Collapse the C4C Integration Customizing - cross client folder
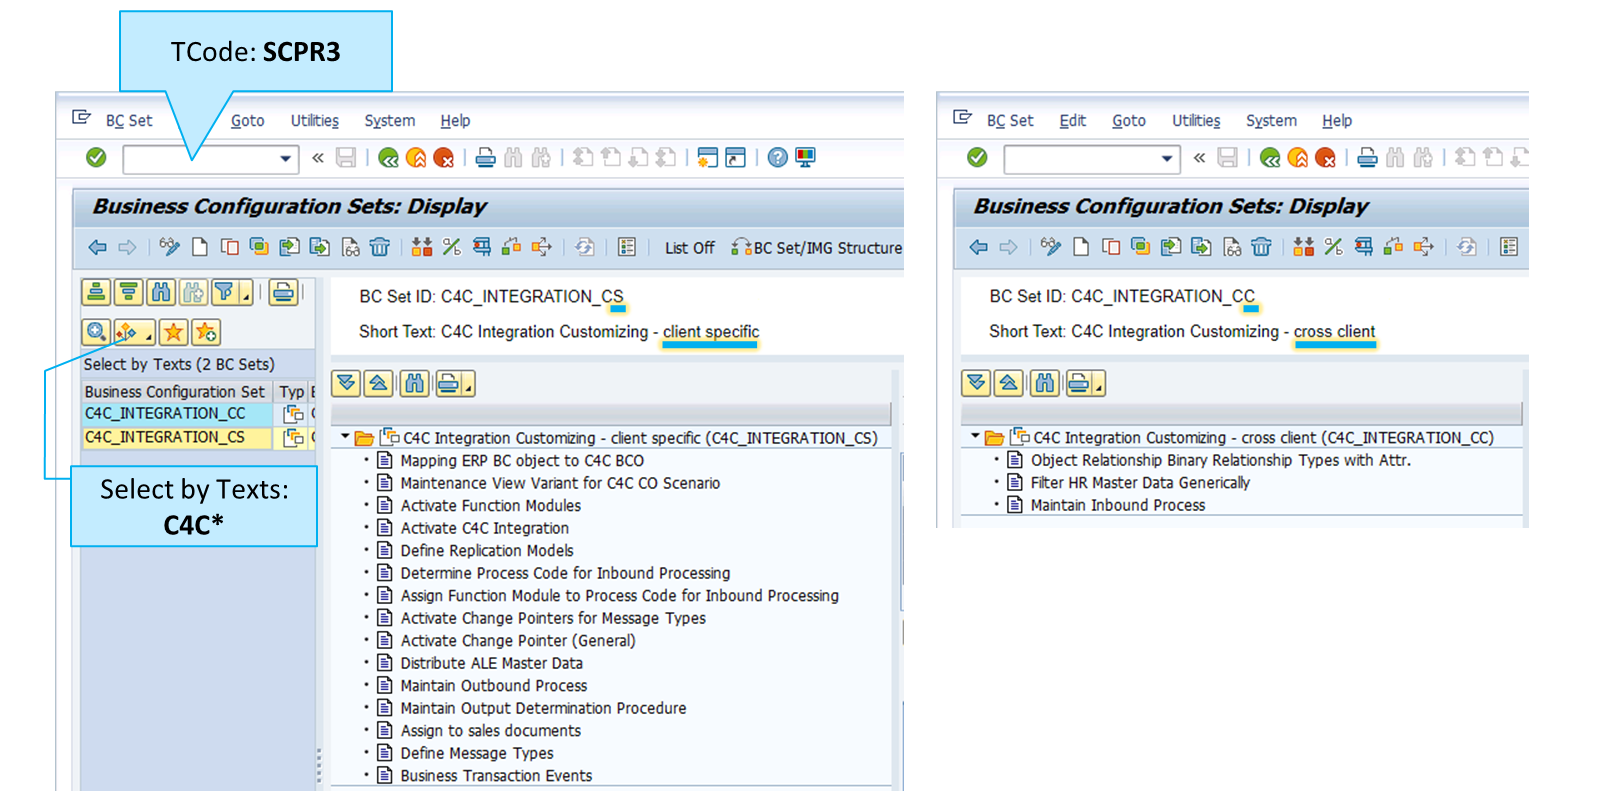 [x=975, y=437]
